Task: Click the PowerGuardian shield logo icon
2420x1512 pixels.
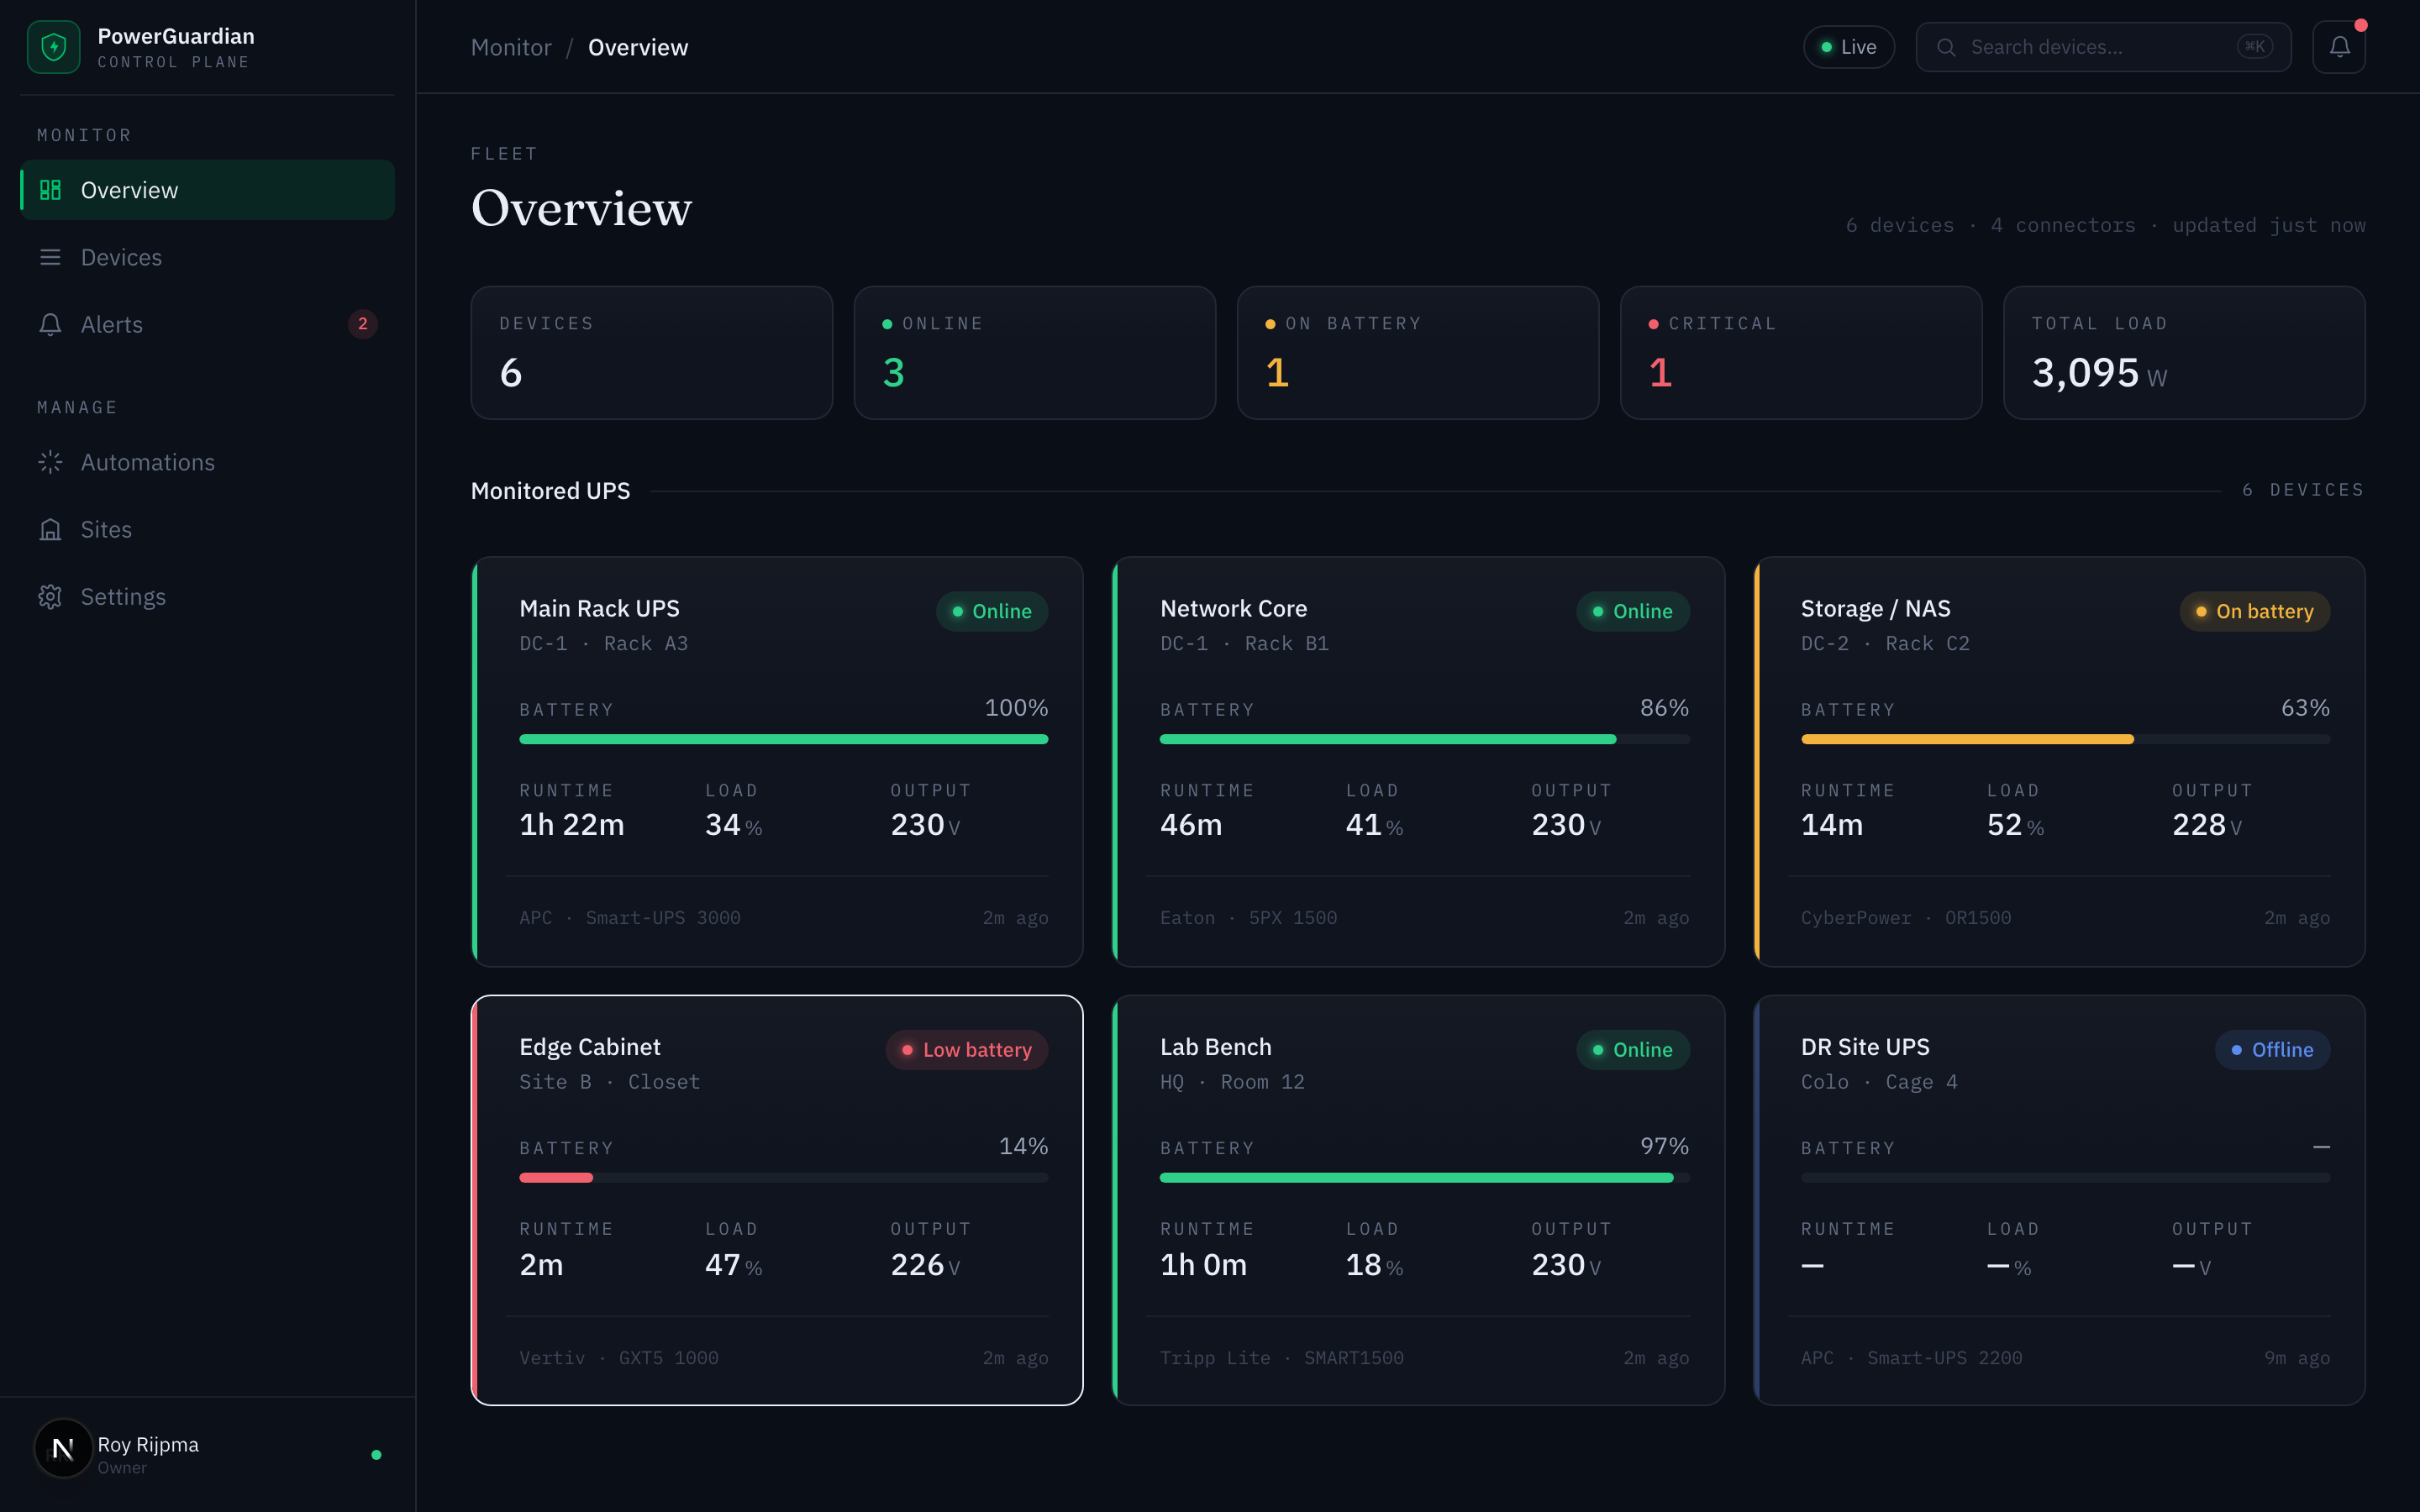Action: [x=54, y=47]
